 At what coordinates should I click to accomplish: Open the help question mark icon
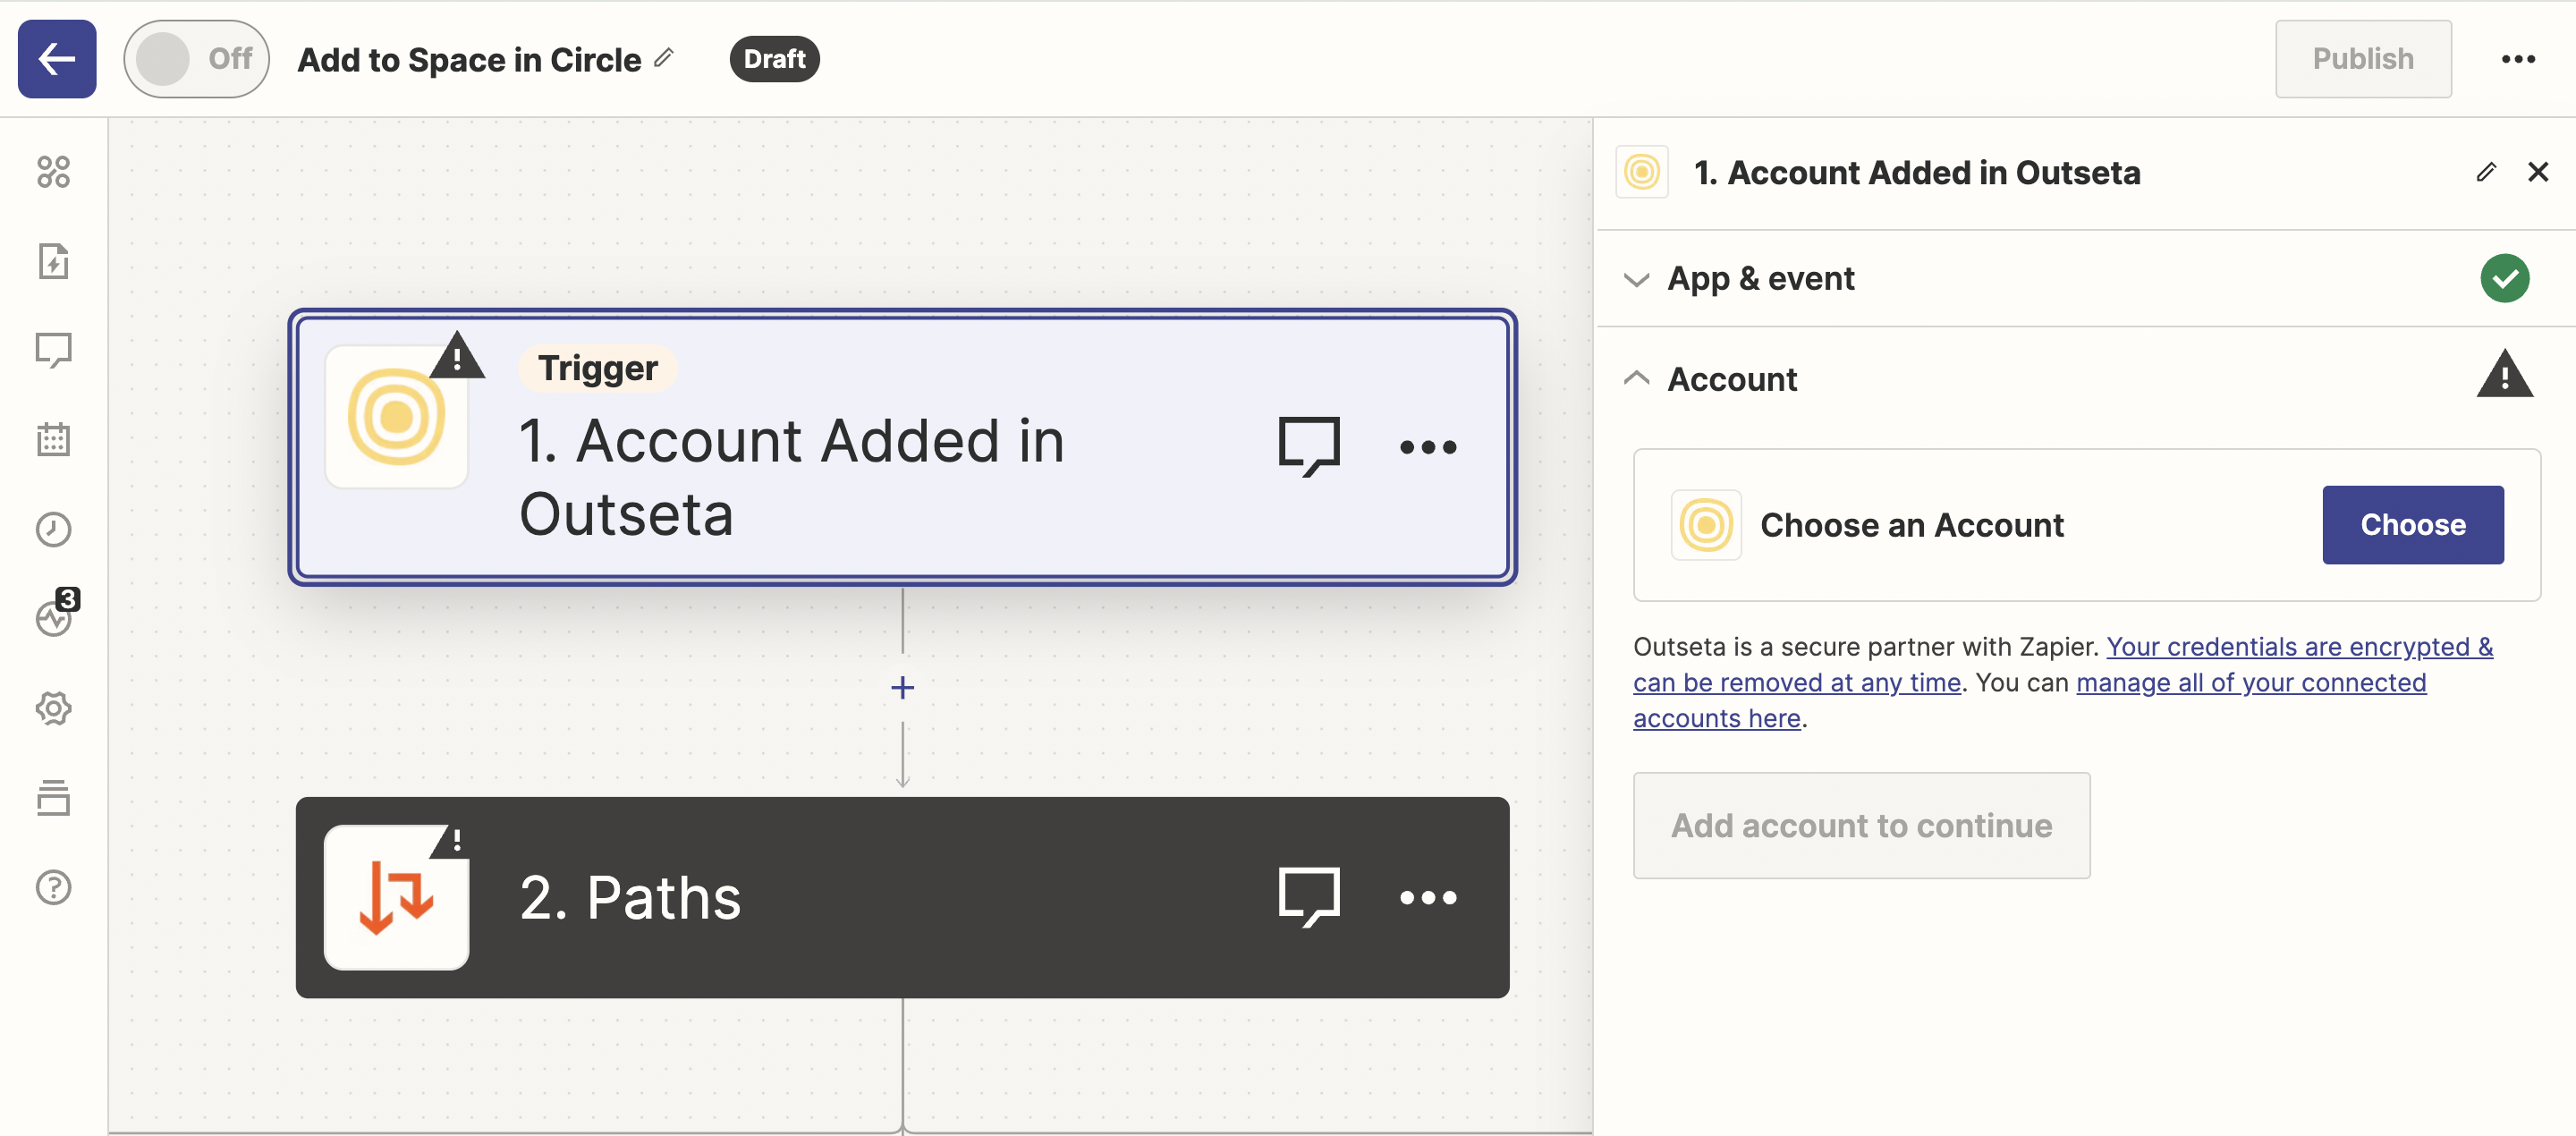coord(54,887)
